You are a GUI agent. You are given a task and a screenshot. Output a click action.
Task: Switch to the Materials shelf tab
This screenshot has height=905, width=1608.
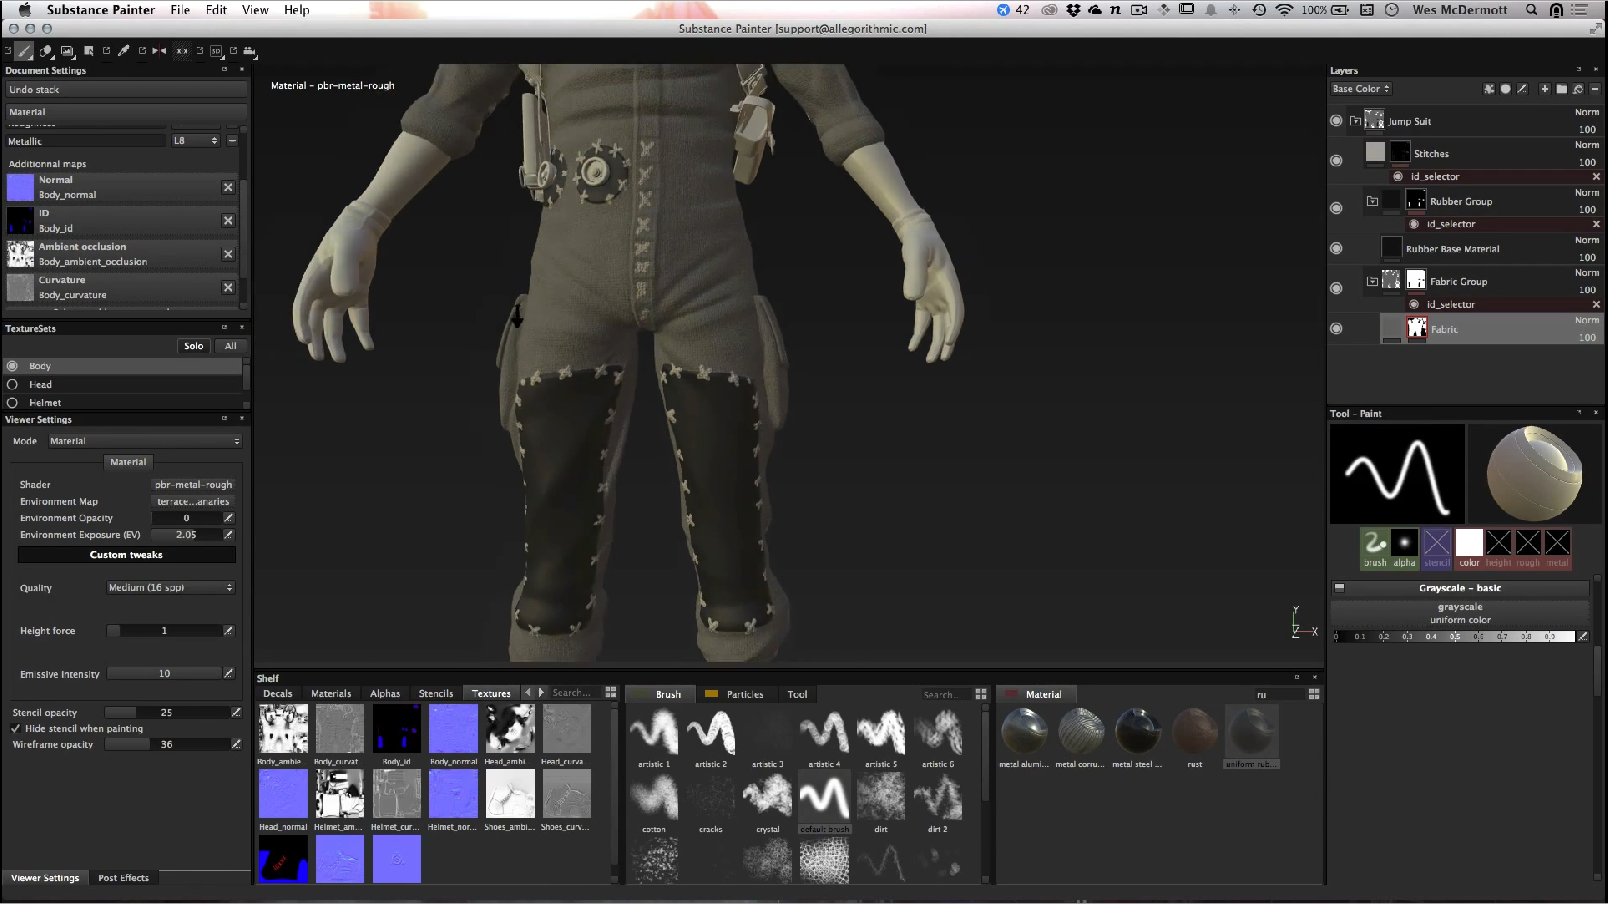(x=331, y=694)
